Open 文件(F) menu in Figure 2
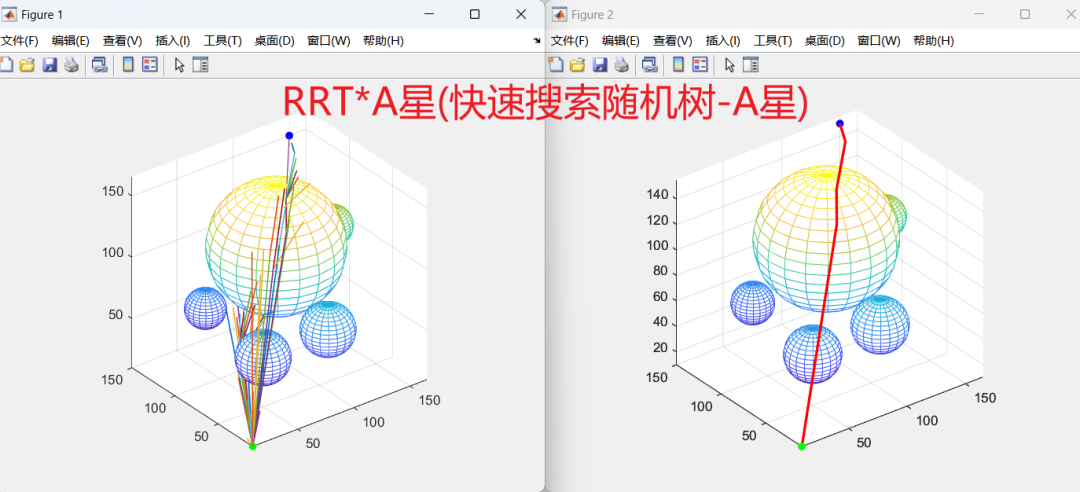Viewport: 1080px width, 492px height. 570,41
